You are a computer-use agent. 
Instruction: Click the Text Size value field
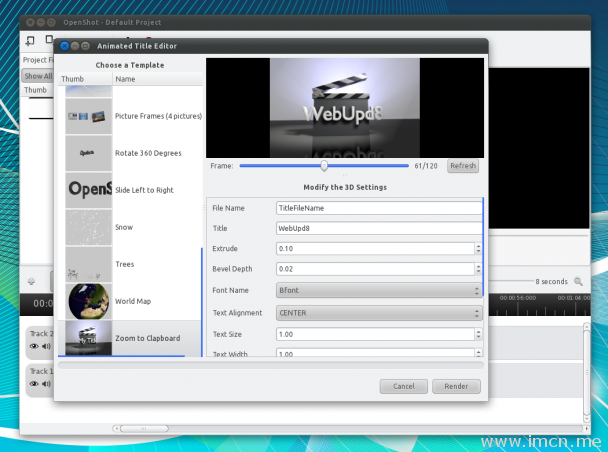tap(375, 334)
